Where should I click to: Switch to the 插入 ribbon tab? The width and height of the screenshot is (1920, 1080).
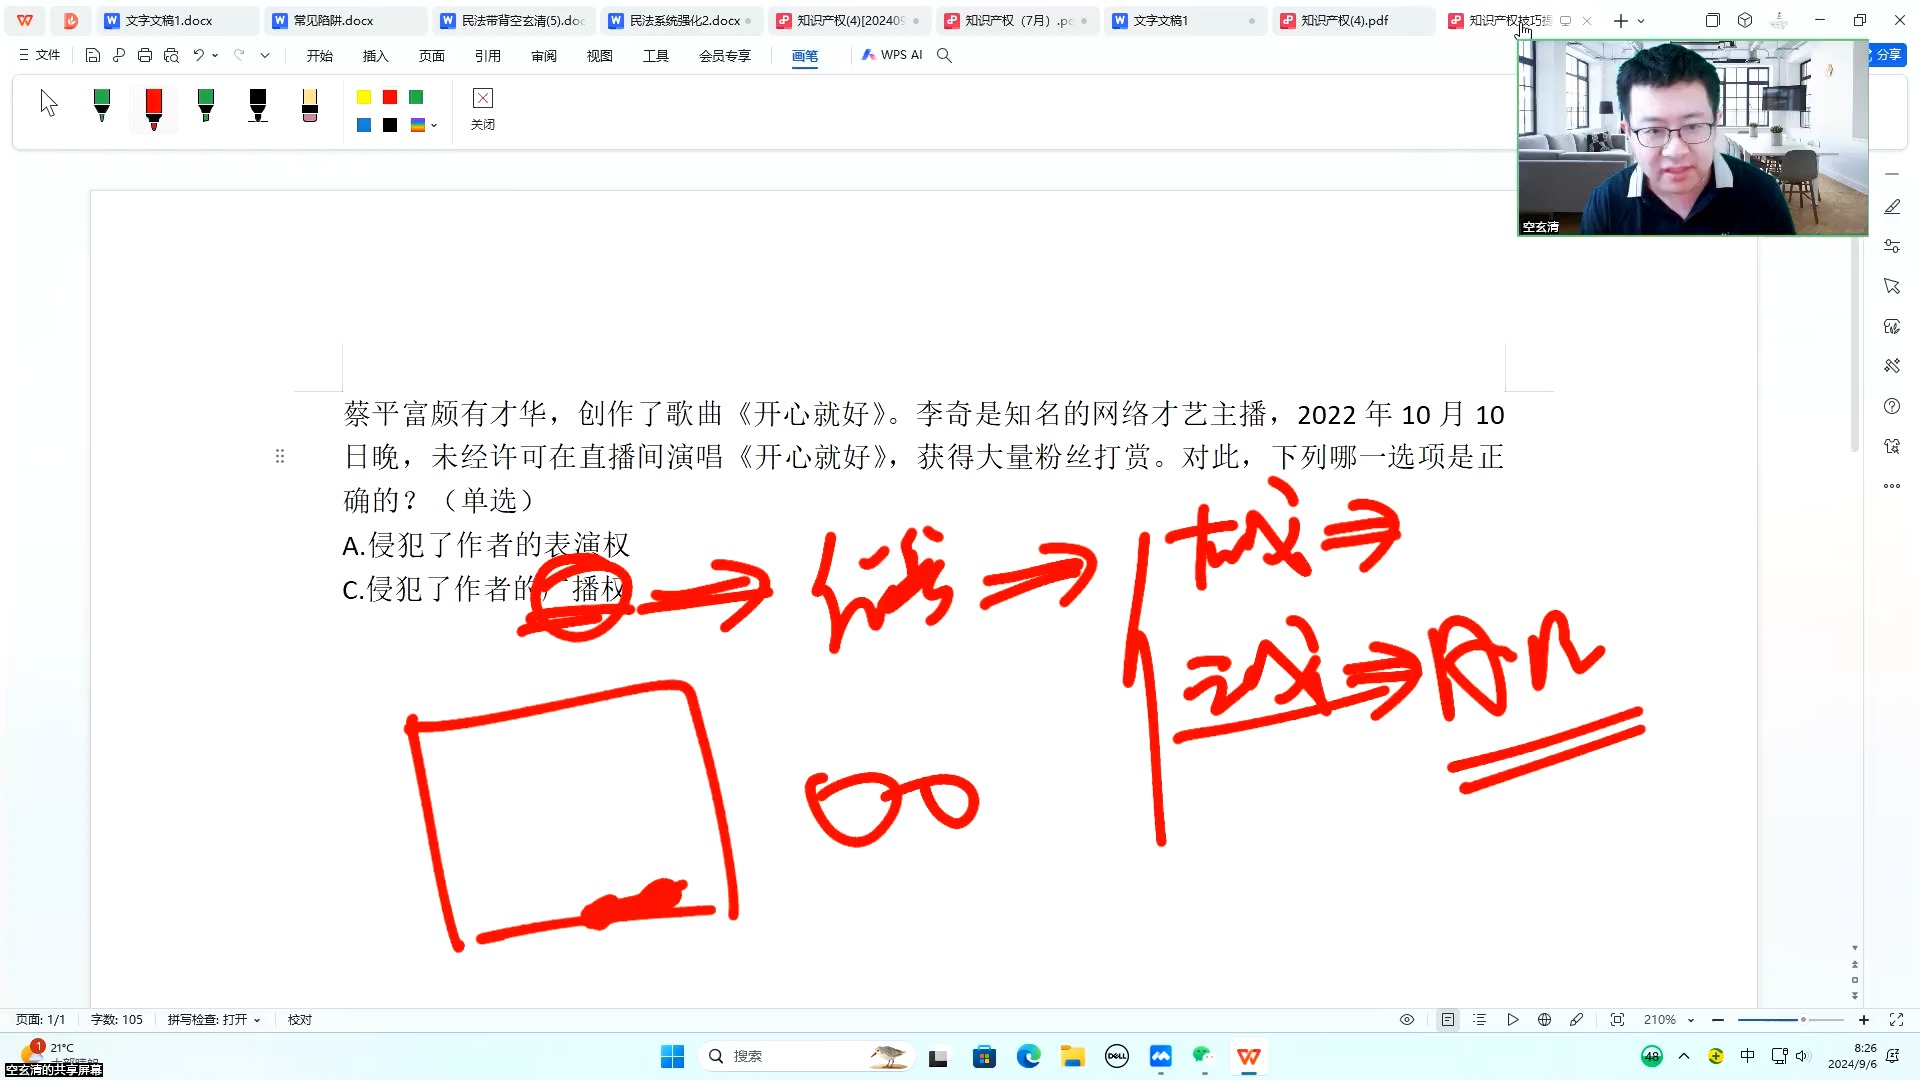point(375,56)
